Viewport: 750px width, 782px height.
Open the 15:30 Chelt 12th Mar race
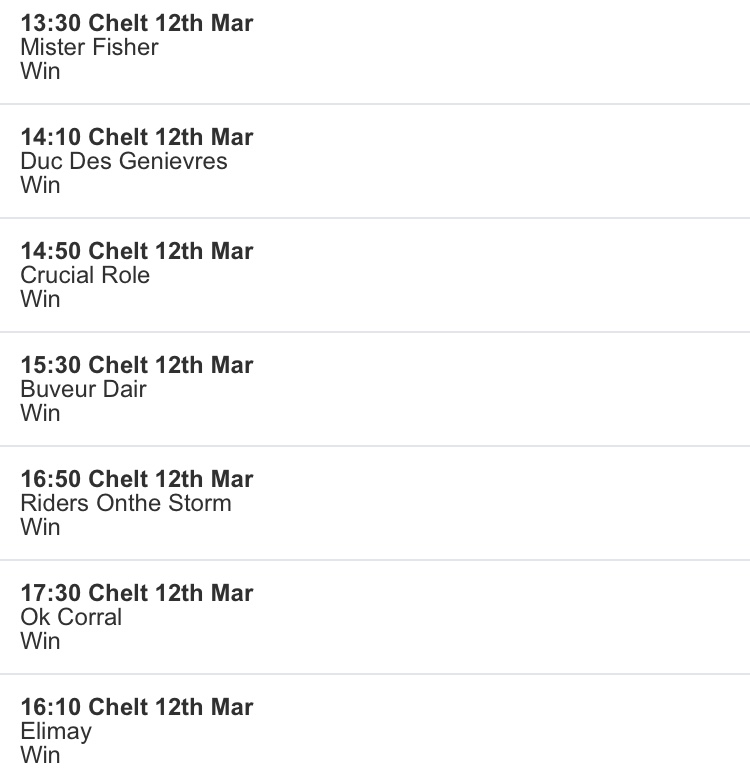[137, 365]
